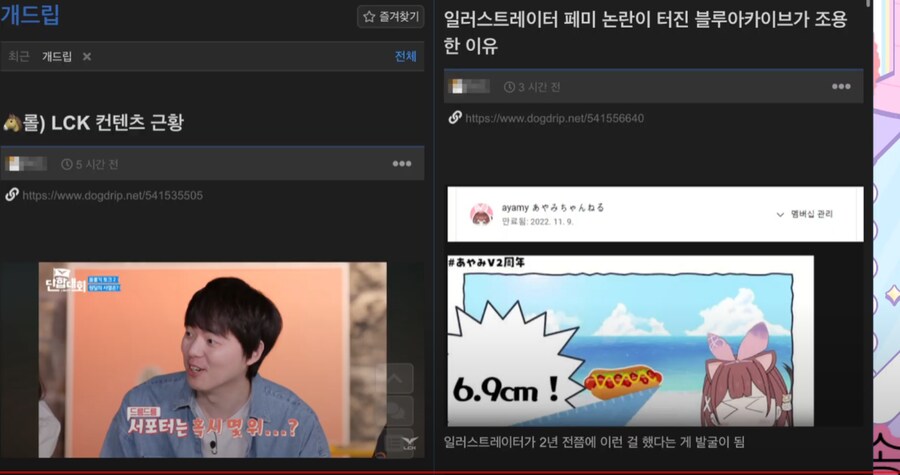Expand the 멤버십 관리 dropdown
Image resolution: width=900 pixels, height=475 pixels.
click(x=804, y=214)
